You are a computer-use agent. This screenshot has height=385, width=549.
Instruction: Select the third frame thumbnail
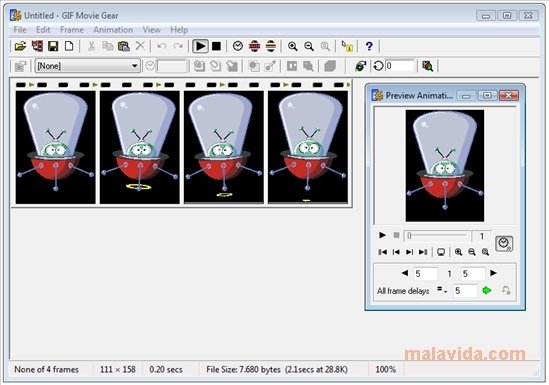[224, 147]
